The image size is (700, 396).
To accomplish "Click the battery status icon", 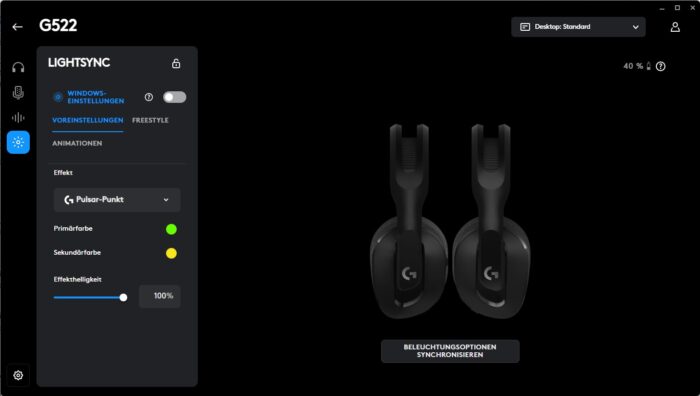I will (x=649, y=66).
